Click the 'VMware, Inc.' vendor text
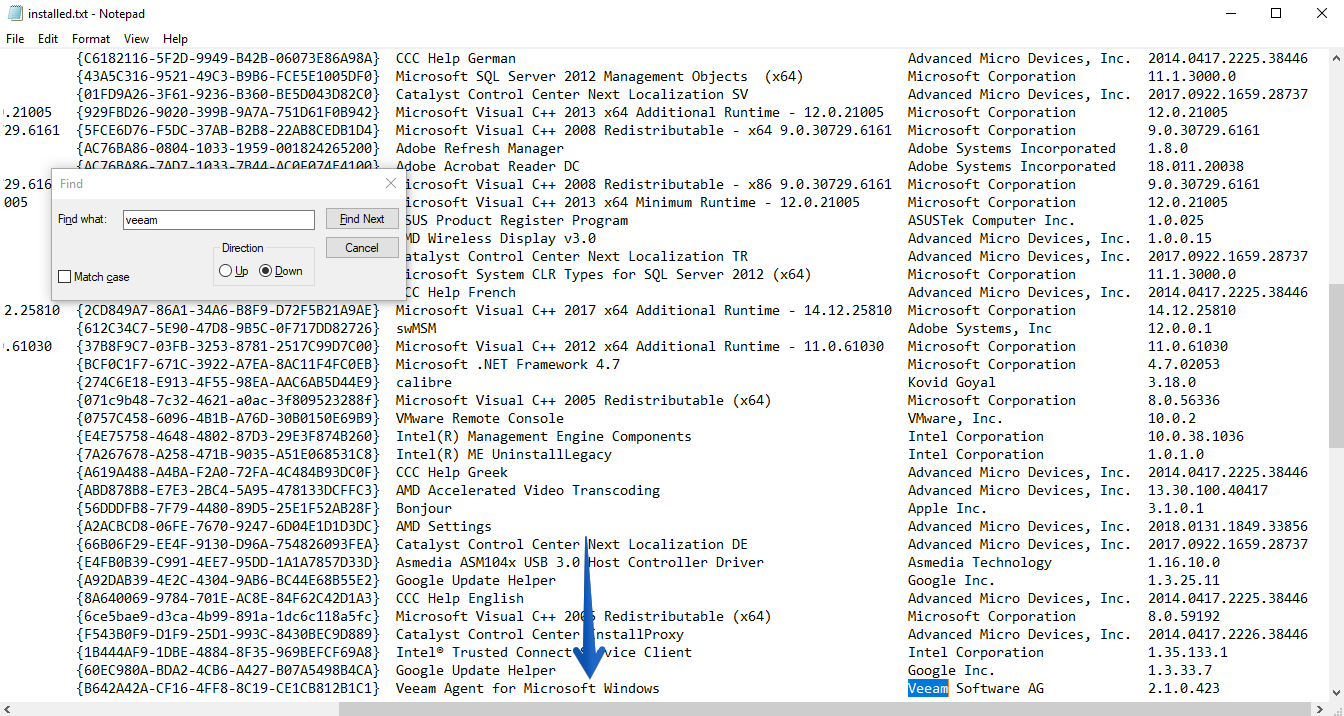 pos(956,418)
